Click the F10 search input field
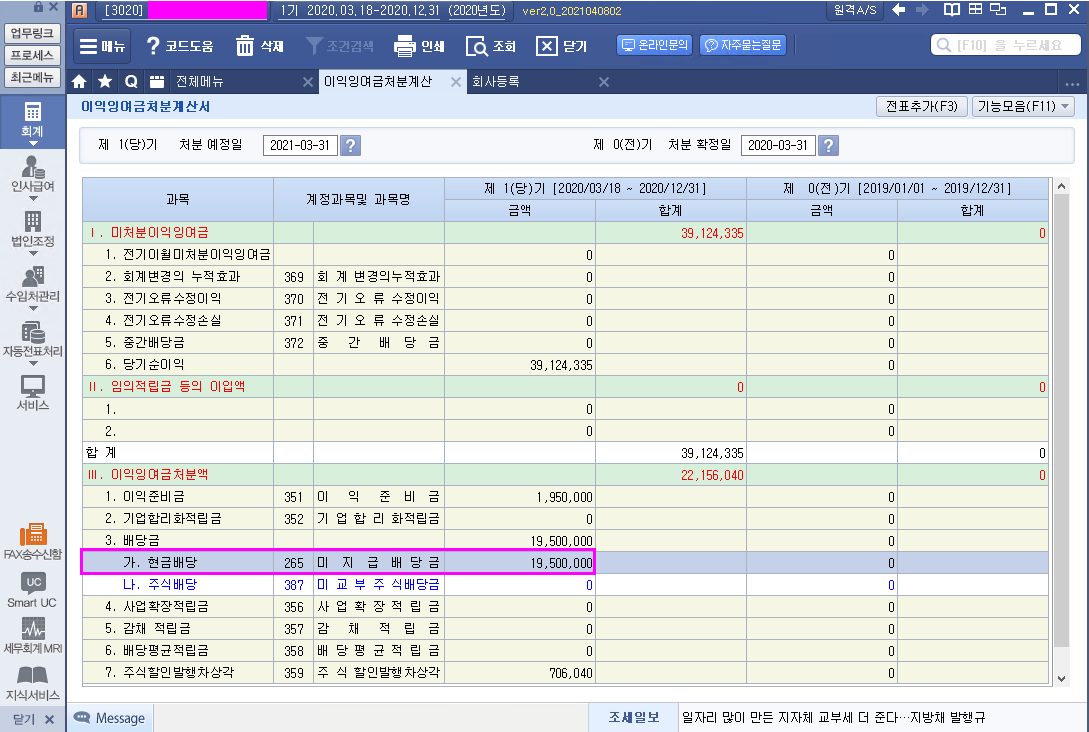This screenshot has height=732, width=1089. [x=1005, y=46]
